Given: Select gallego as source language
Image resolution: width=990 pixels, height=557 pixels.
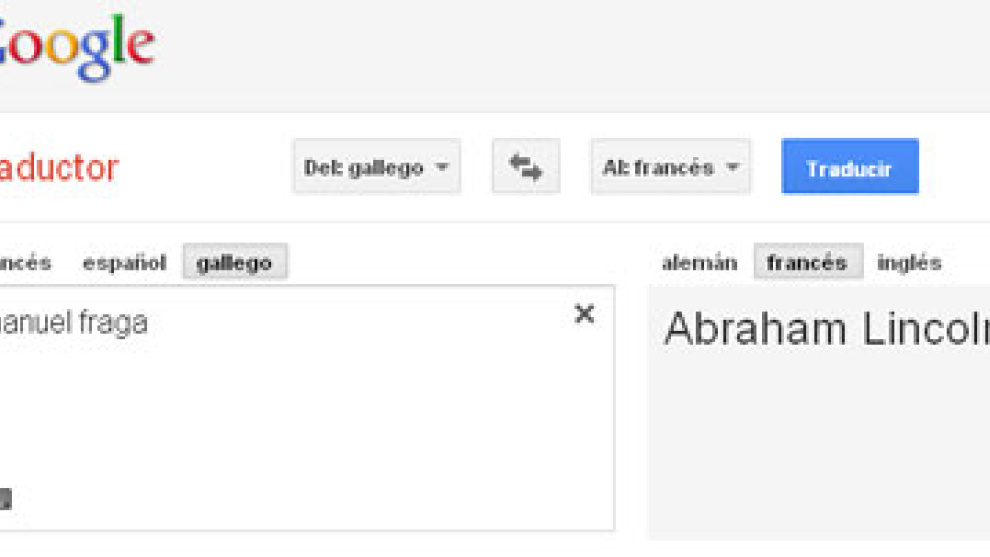Looking at the screenshot, I should [x=234, y=263].
